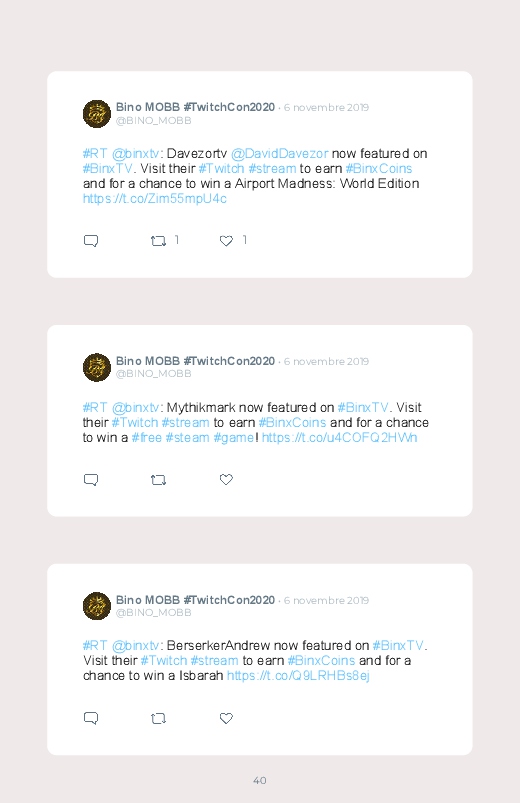Click the #BinxTV hashtag in BerserkerAndrew tweet

[x=399, y=645]
